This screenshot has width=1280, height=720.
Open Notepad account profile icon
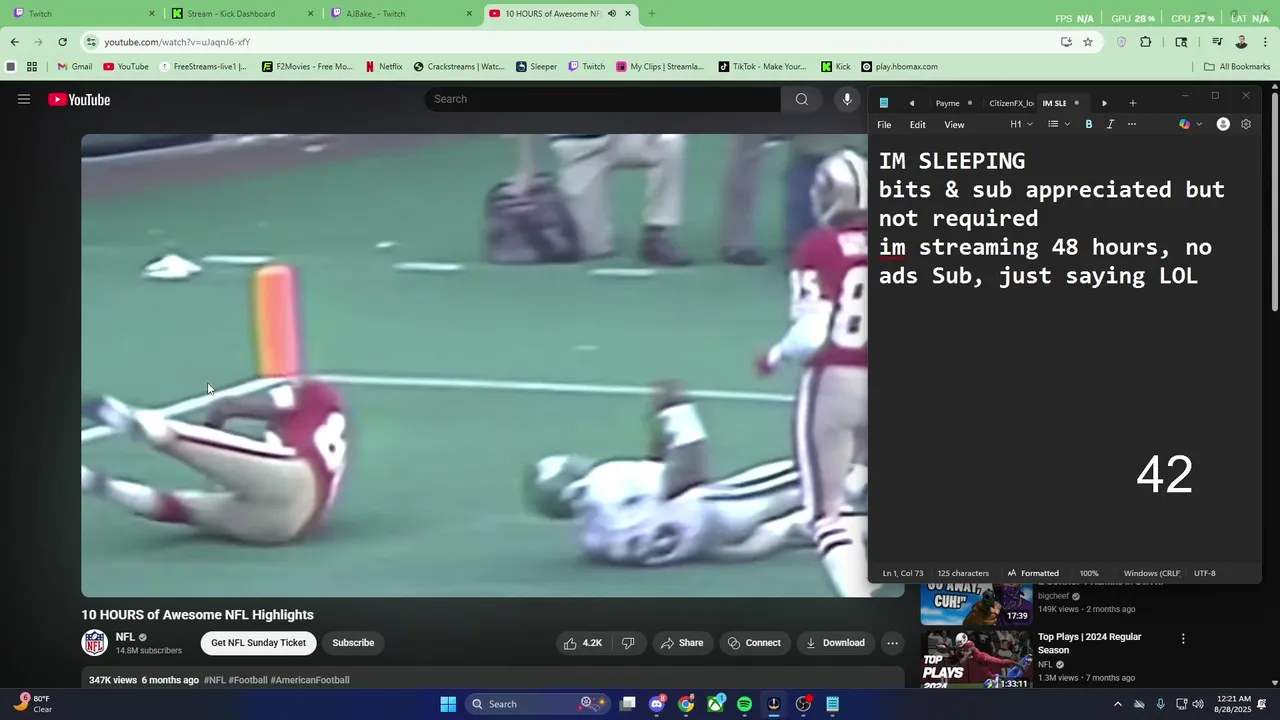(1223, 124)
